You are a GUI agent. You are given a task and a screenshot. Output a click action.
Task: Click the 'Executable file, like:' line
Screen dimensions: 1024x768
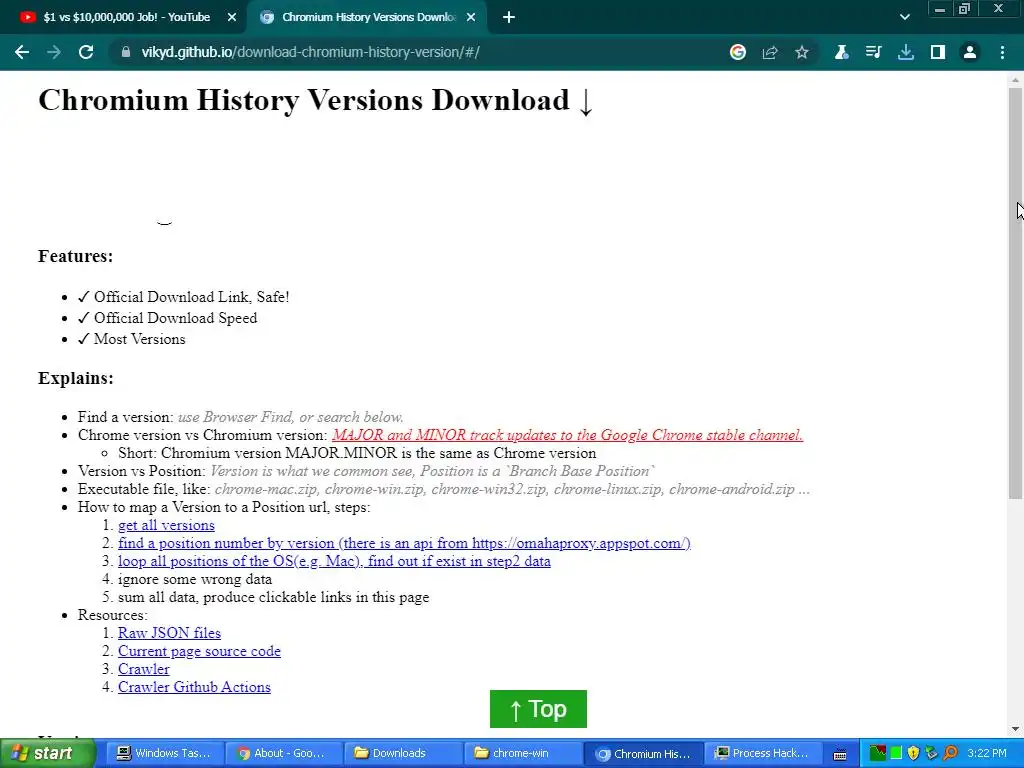tap(443, 489)
